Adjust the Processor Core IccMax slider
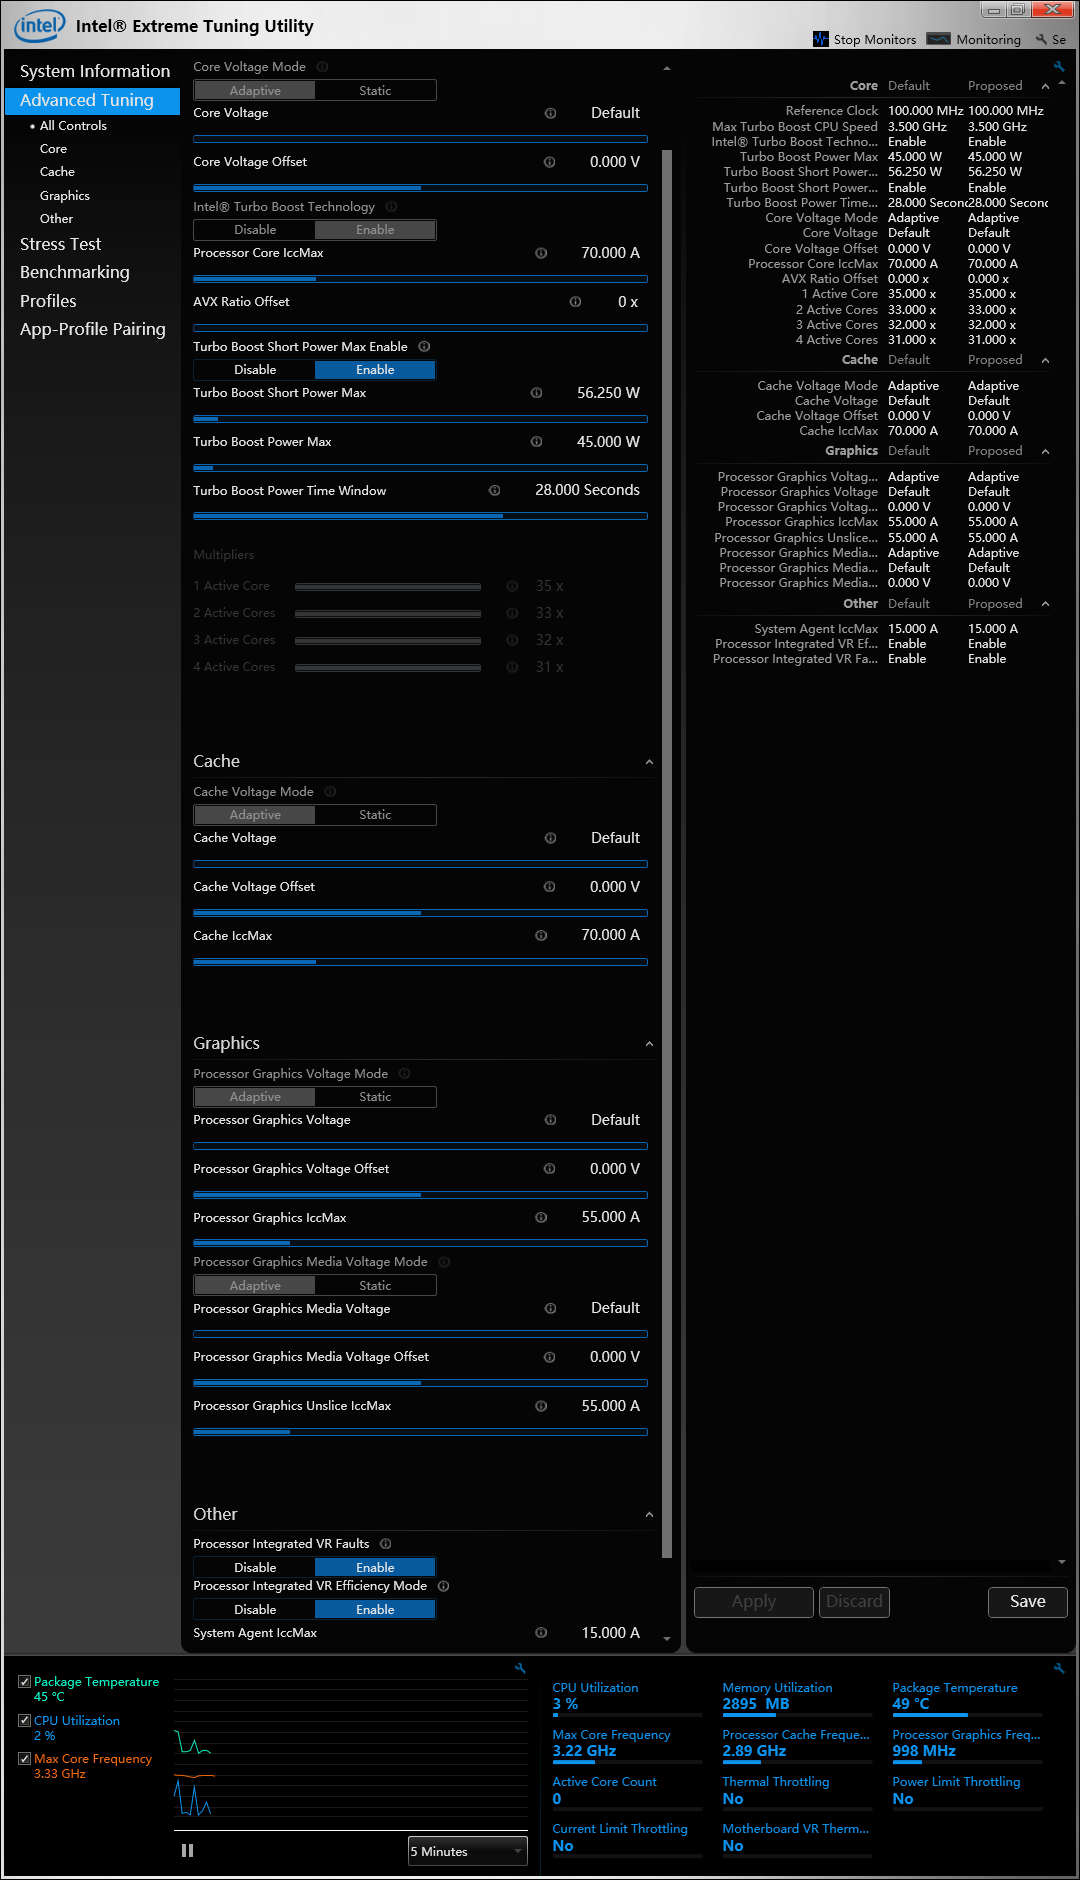Image resolution: width=1080 pixels, height=1880 pixels. pos(420,279)
